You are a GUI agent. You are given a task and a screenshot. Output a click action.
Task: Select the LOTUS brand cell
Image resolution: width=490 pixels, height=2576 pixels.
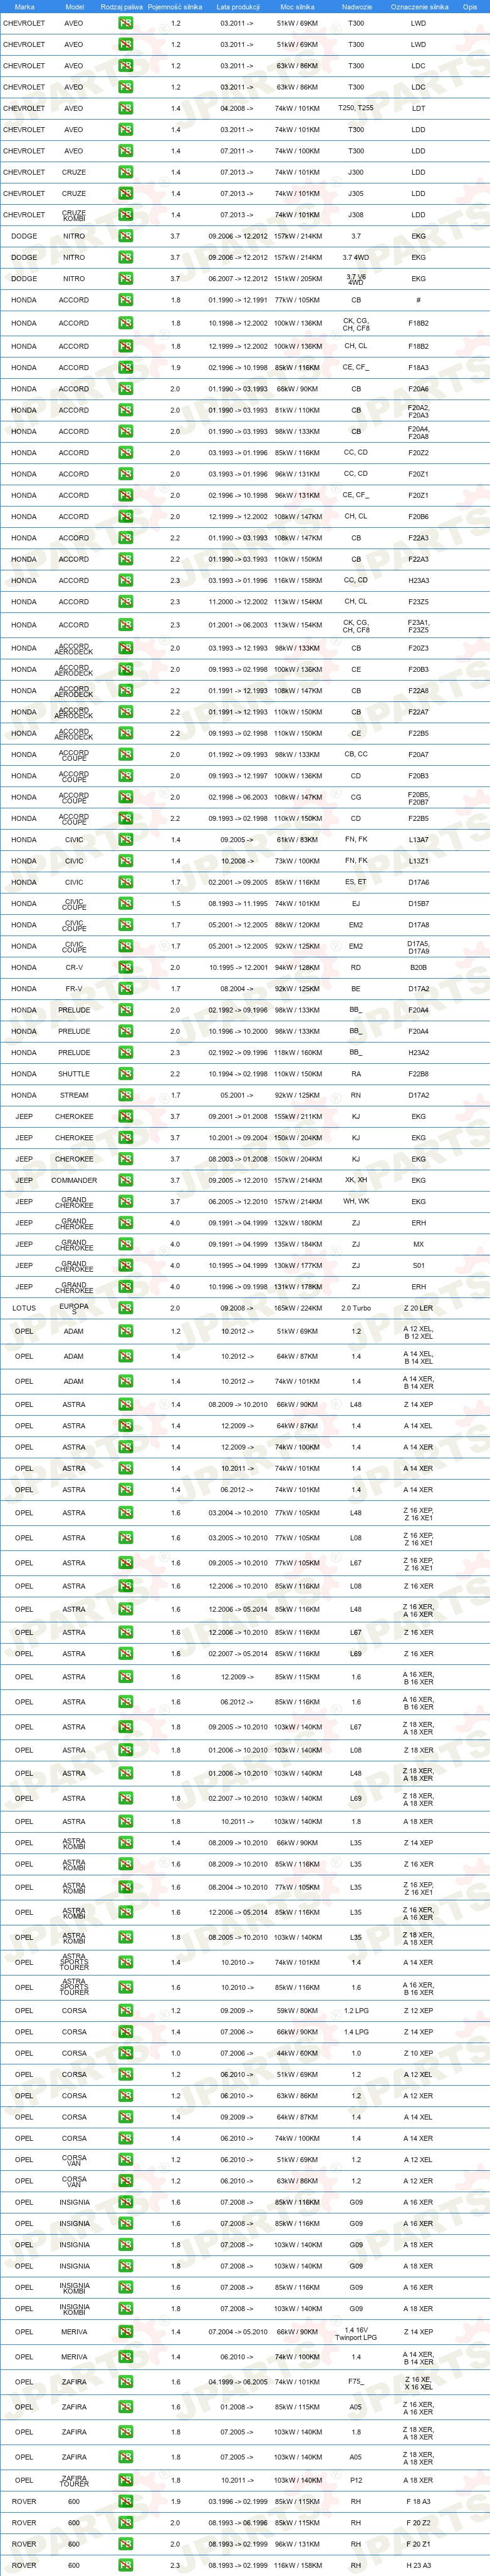[24, 1308]
